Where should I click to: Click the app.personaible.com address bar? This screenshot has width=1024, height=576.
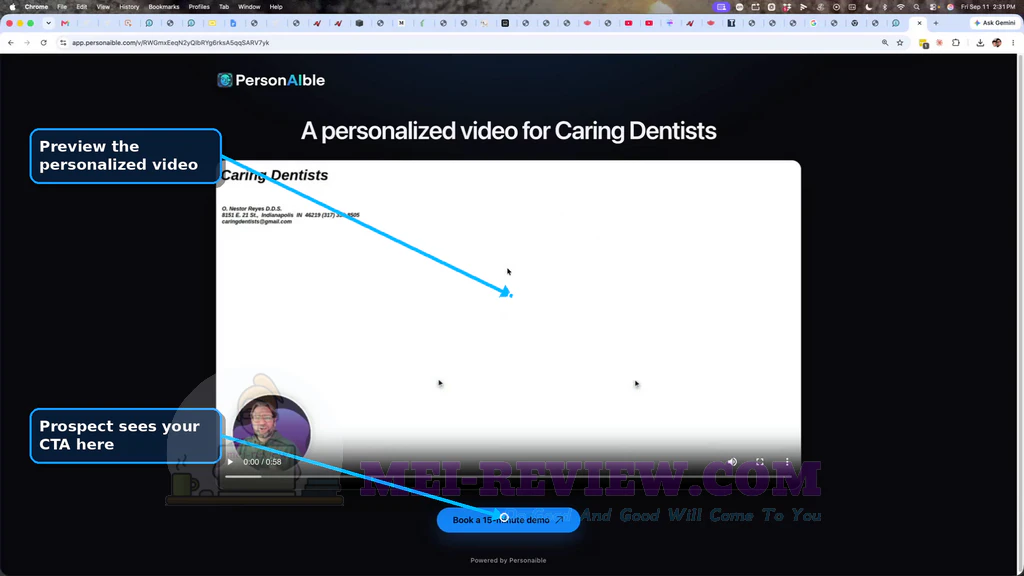[x=170, y=42]
